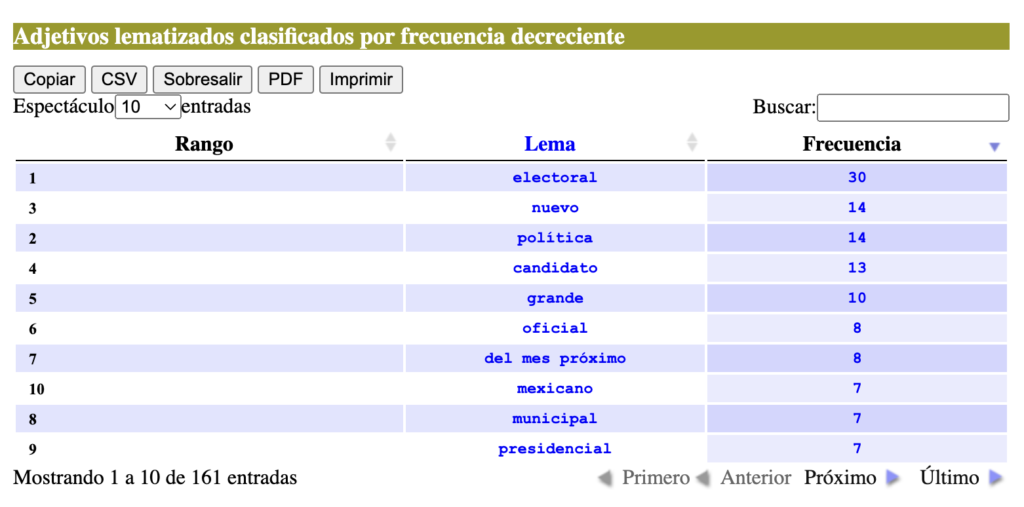The height and width of the screenshot is (507, 1024).
Task: Focus the Buscar search field
Action: point(913,108)
